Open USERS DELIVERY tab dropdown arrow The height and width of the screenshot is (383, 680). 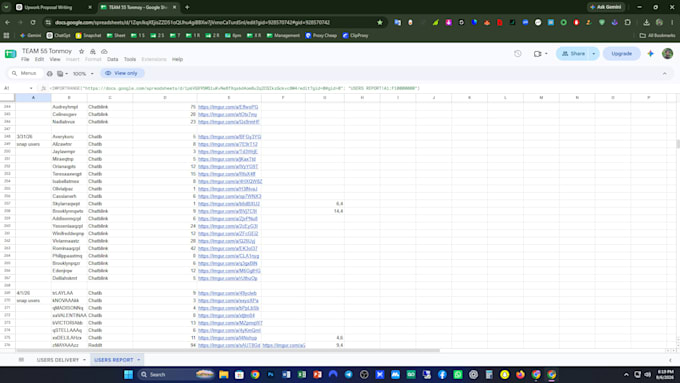84,360
